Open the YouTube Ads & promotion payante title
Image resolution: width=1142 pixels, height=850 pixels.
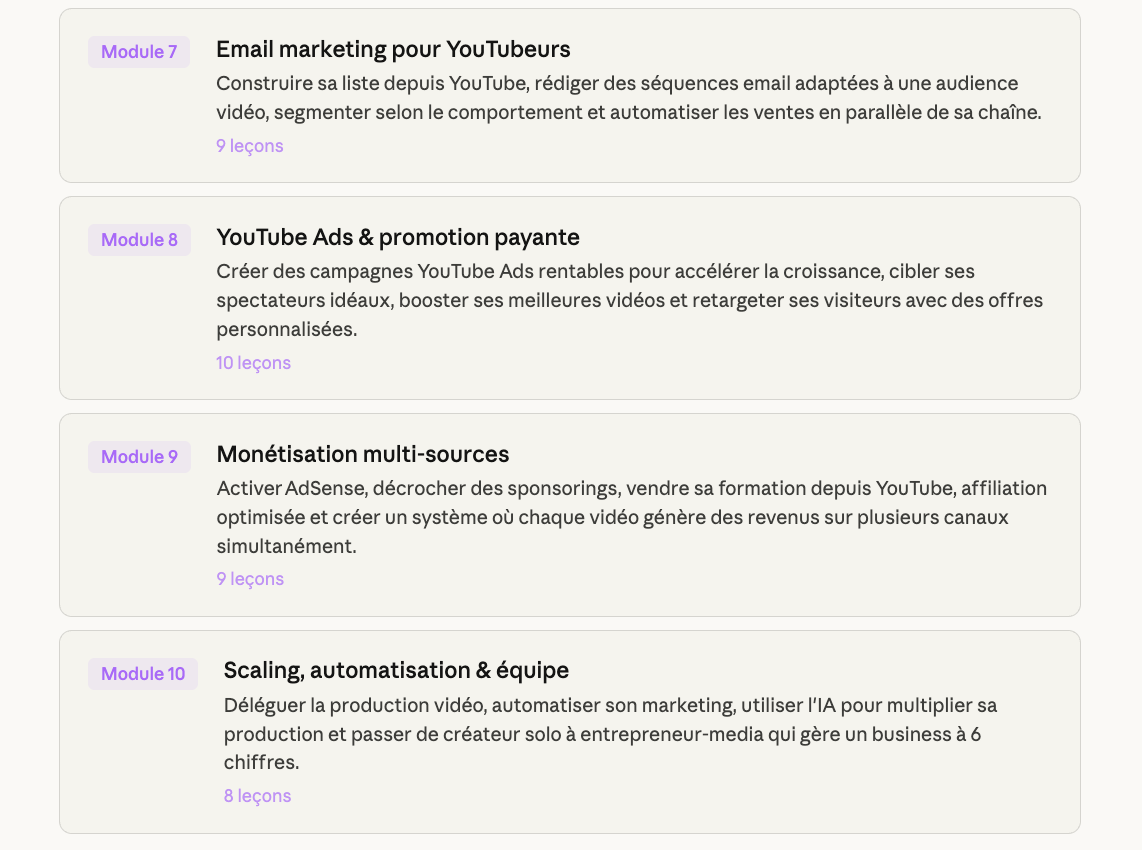tap(398, 237)
